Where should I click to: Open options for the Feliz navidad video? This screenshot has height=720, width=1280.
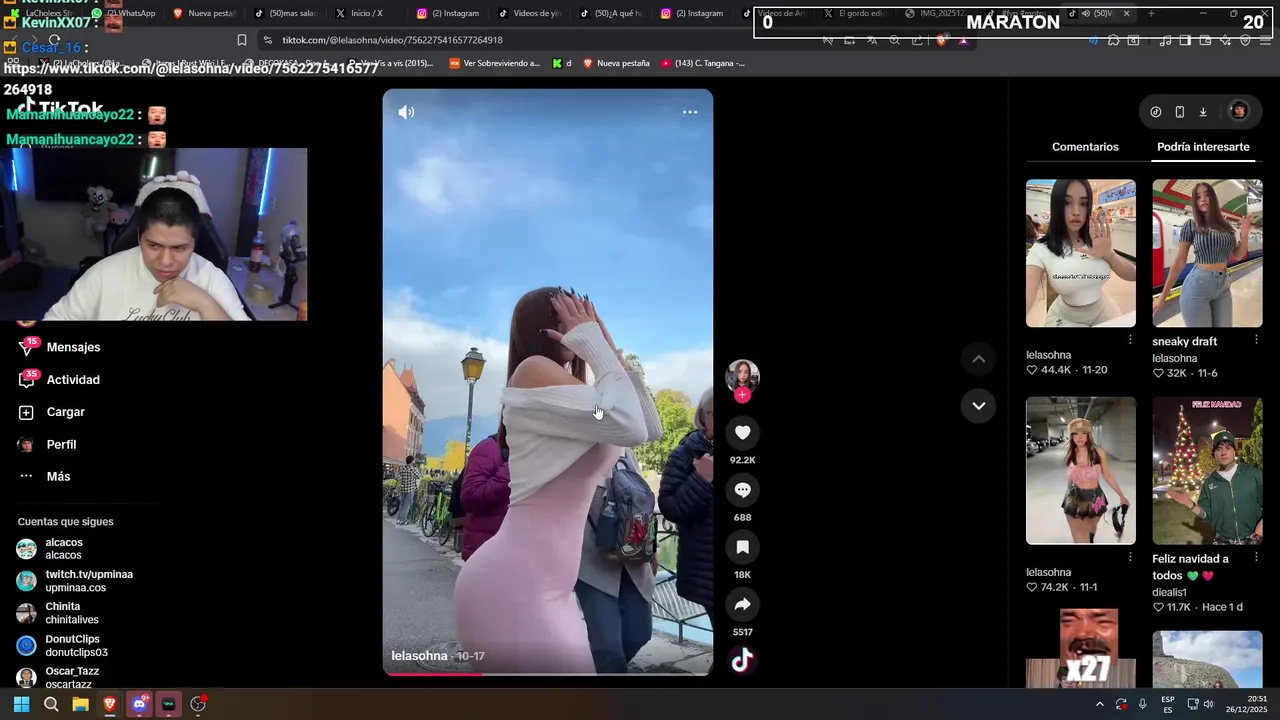(1257, 557)
